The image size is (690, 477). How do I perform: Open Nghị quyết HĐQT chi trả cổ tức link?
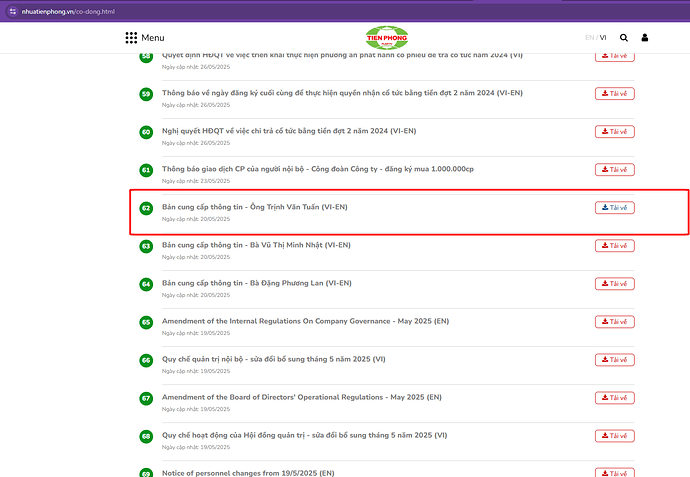pyautogui.click(x=289, y=131)
